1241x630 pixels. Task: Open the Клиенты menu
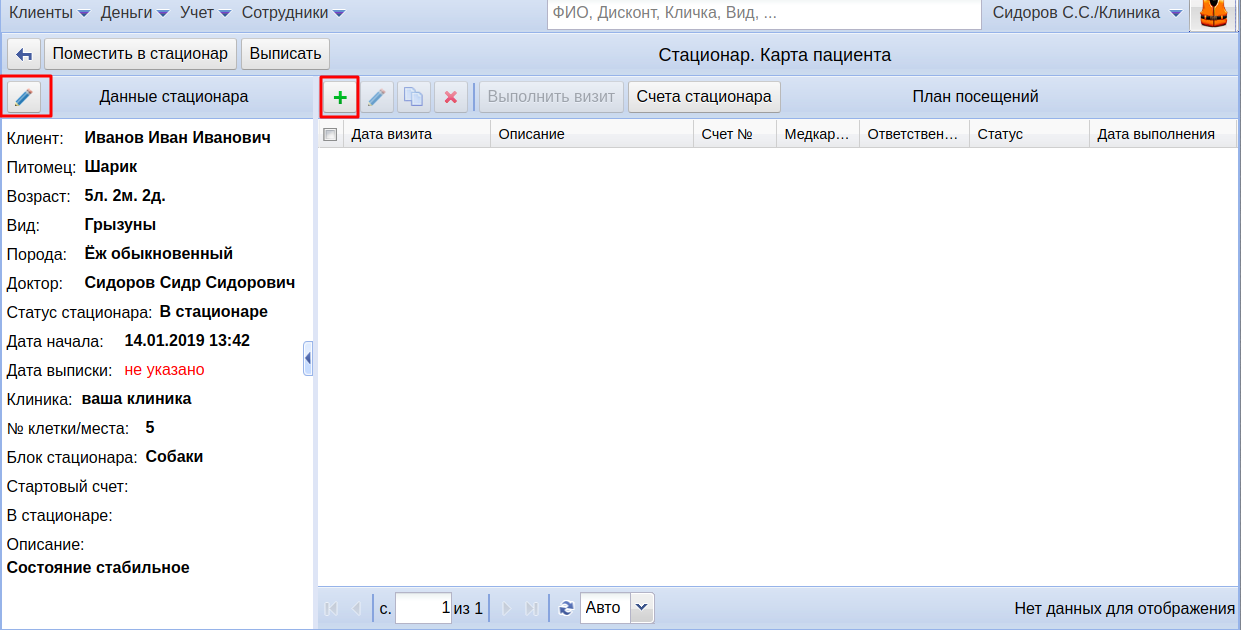(48, 13)
